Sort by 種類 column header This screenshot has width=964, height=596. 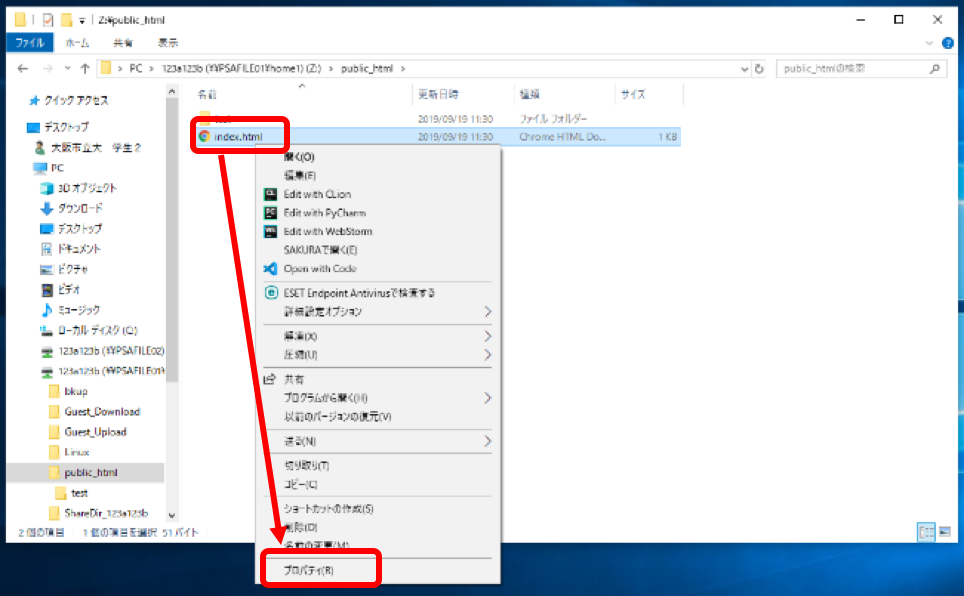coord(529,94)
